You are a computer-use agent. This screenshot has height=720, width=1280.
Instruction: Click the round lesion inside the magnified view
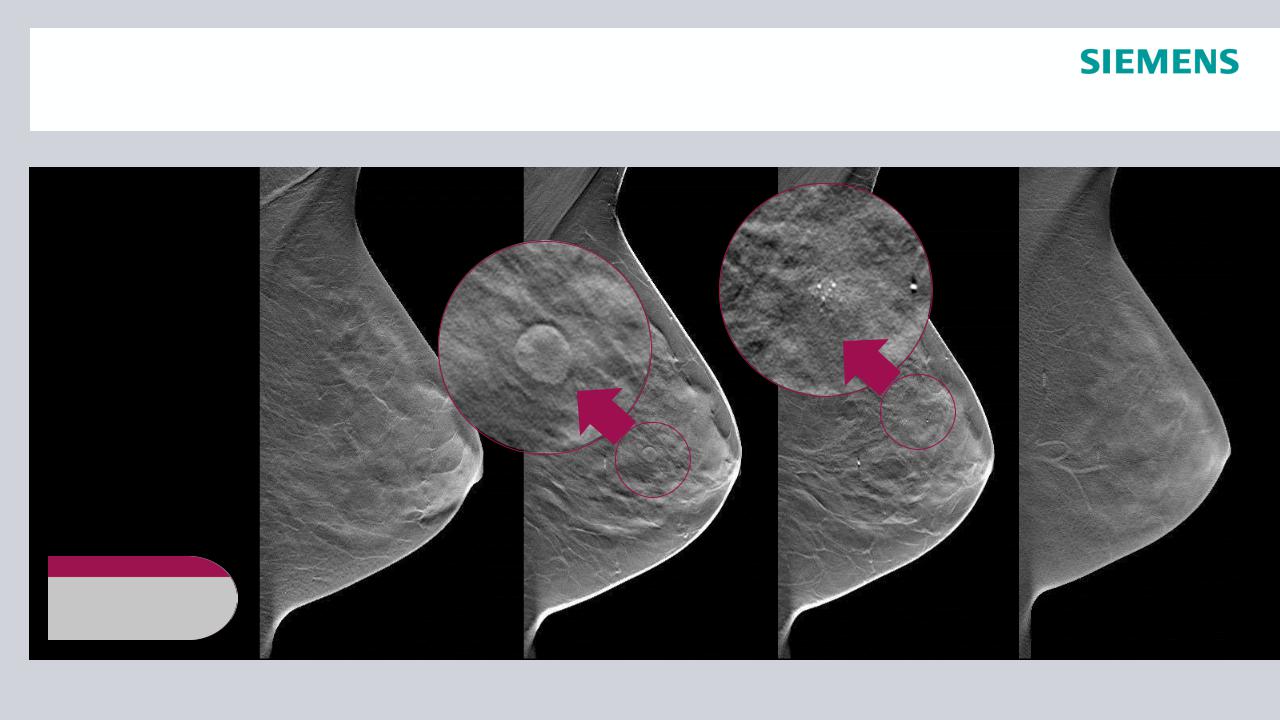[x=543, y=346]
